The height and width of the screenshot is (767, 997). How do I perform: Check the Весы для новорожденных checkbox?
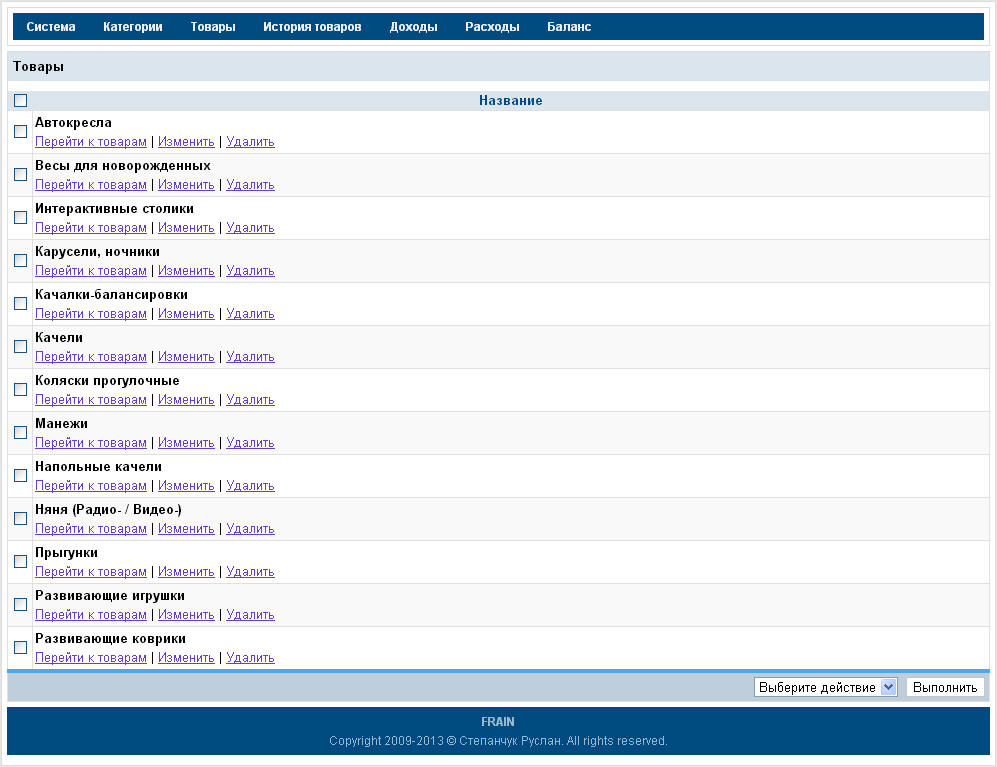point(20,174)
